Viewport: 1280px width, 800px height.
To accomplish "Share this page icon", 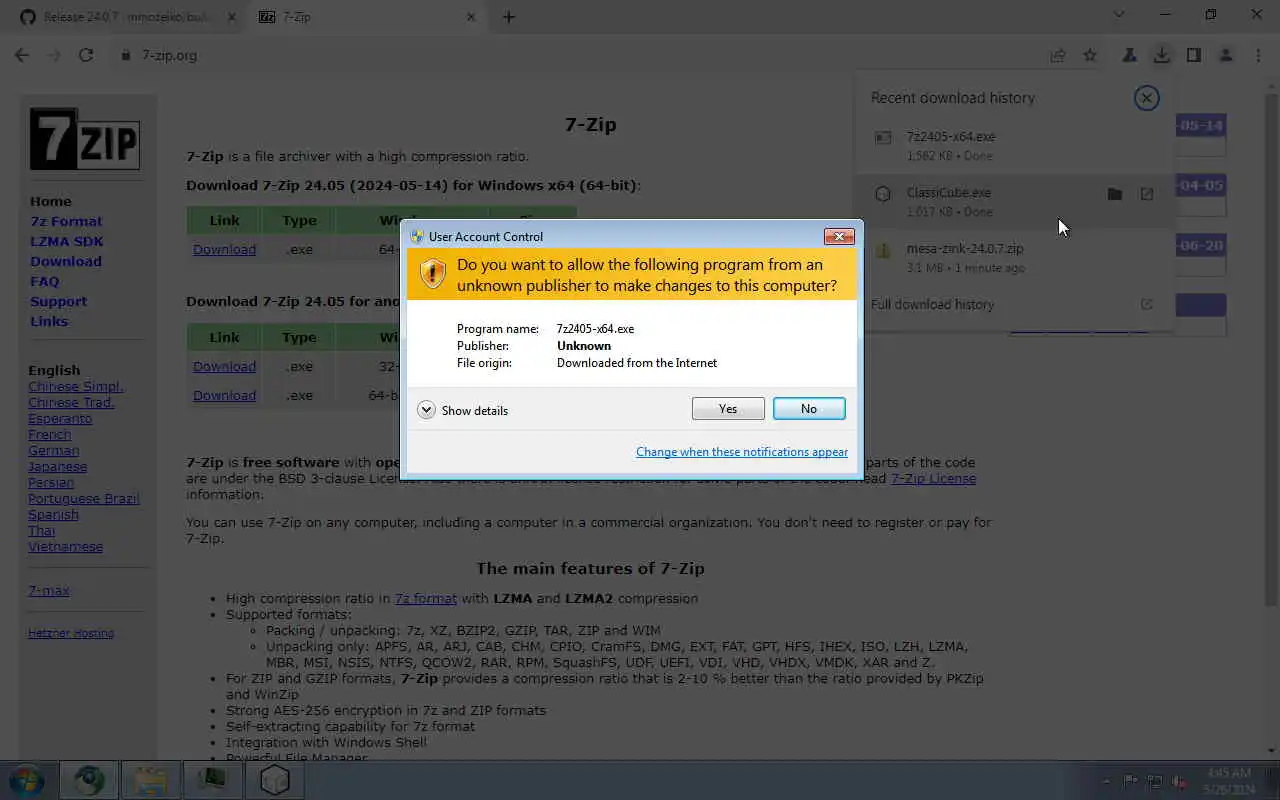I will (1058, 55).
